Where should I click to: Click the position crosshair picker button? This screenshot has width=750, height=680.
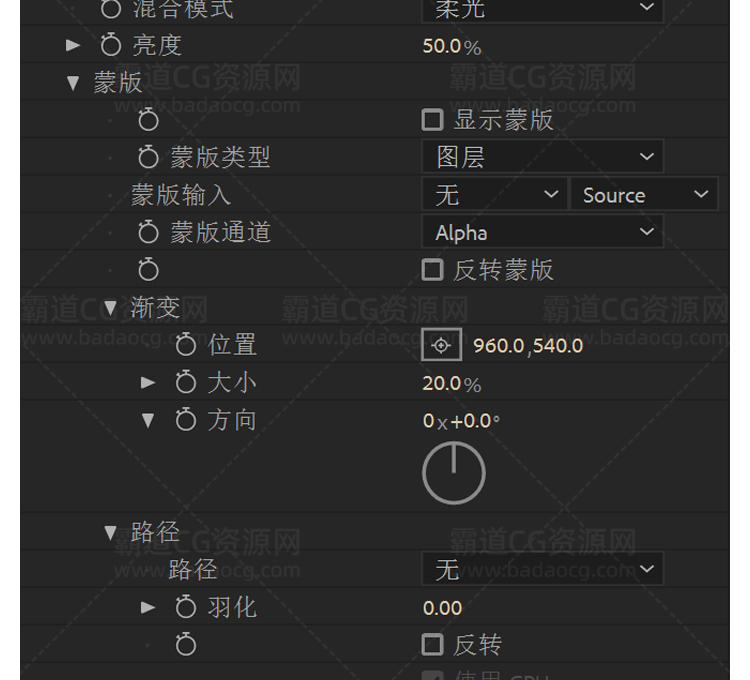[x=441, y=345]
